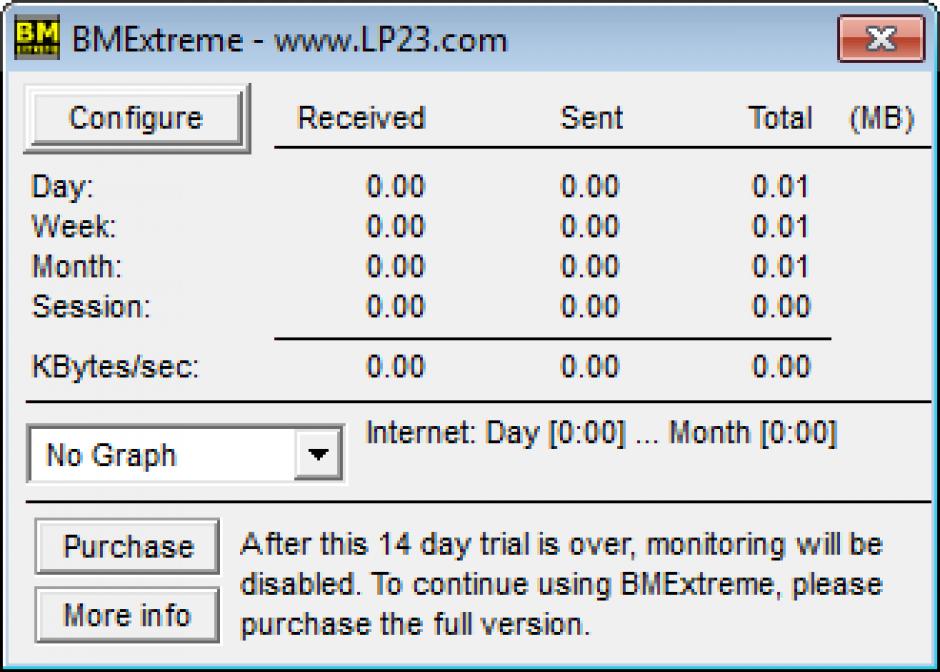This screenshot has height=672, width=940.
Task: Click the Purchase button
Action: tap(128, 546)
